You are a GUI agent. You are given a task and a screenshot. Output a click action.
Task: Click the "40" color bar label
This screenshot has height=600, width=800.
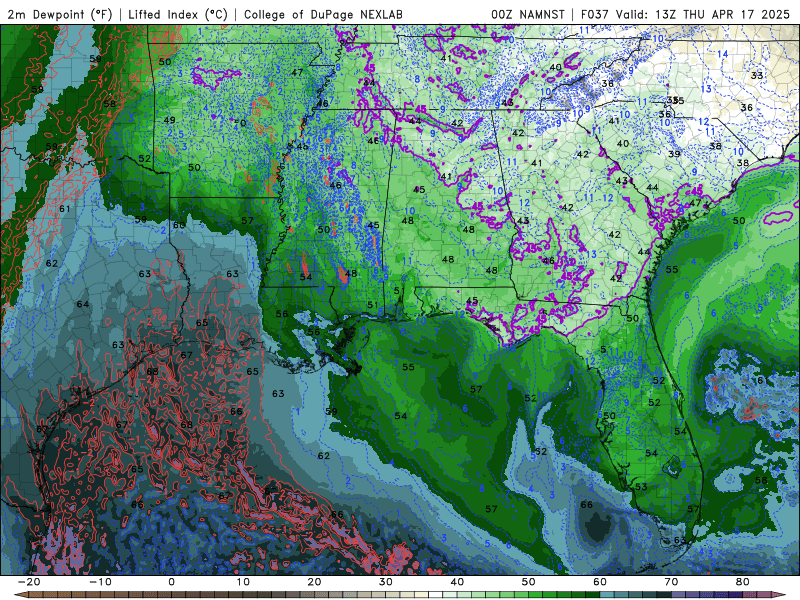457,582
